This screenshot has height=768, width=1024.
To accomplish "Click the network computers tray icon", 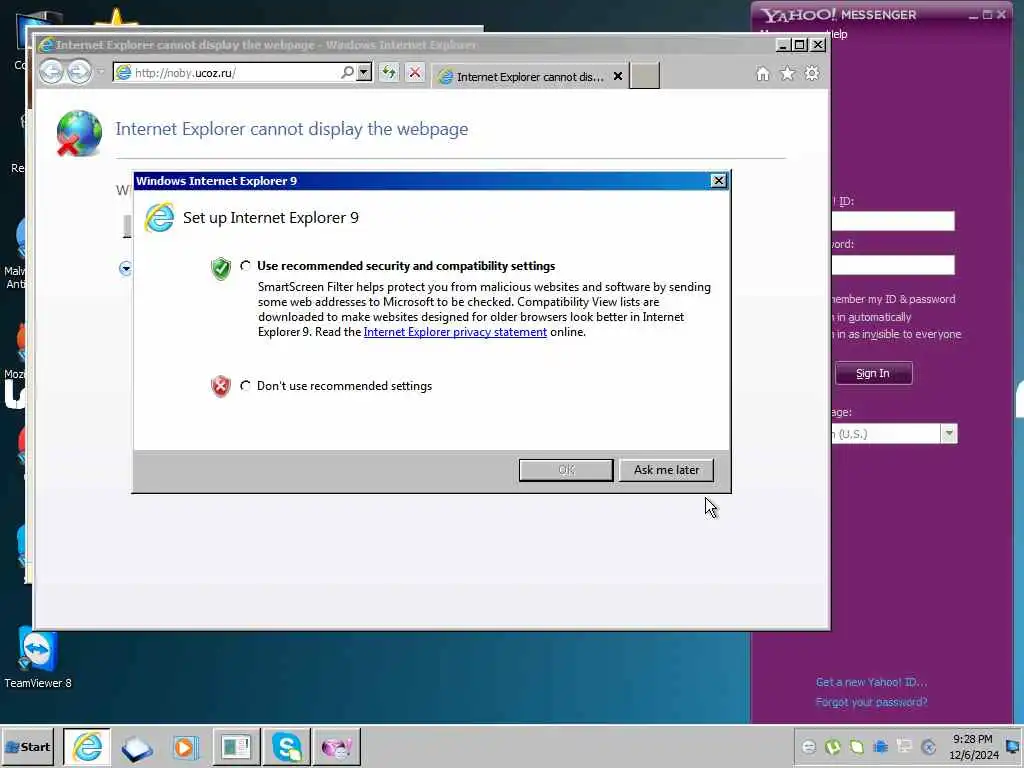I will [904, 746].
